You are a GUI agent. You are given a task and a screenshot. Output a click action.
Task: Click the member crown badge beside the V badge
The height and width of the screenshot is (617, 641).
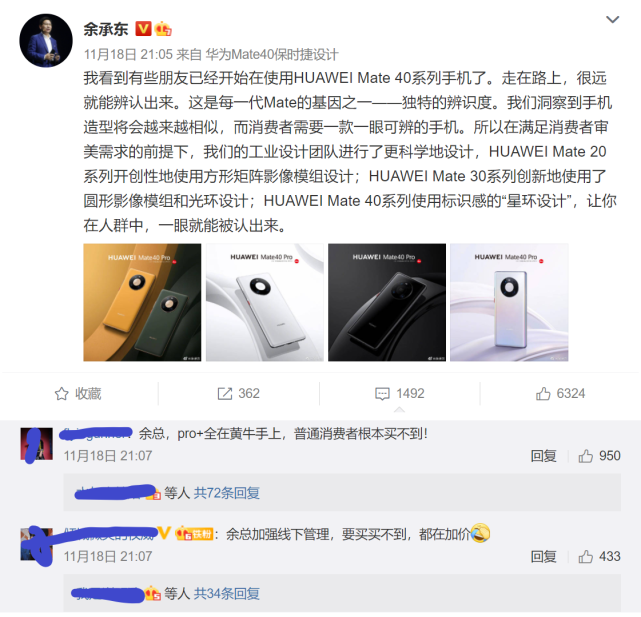[x=162, y=29]
